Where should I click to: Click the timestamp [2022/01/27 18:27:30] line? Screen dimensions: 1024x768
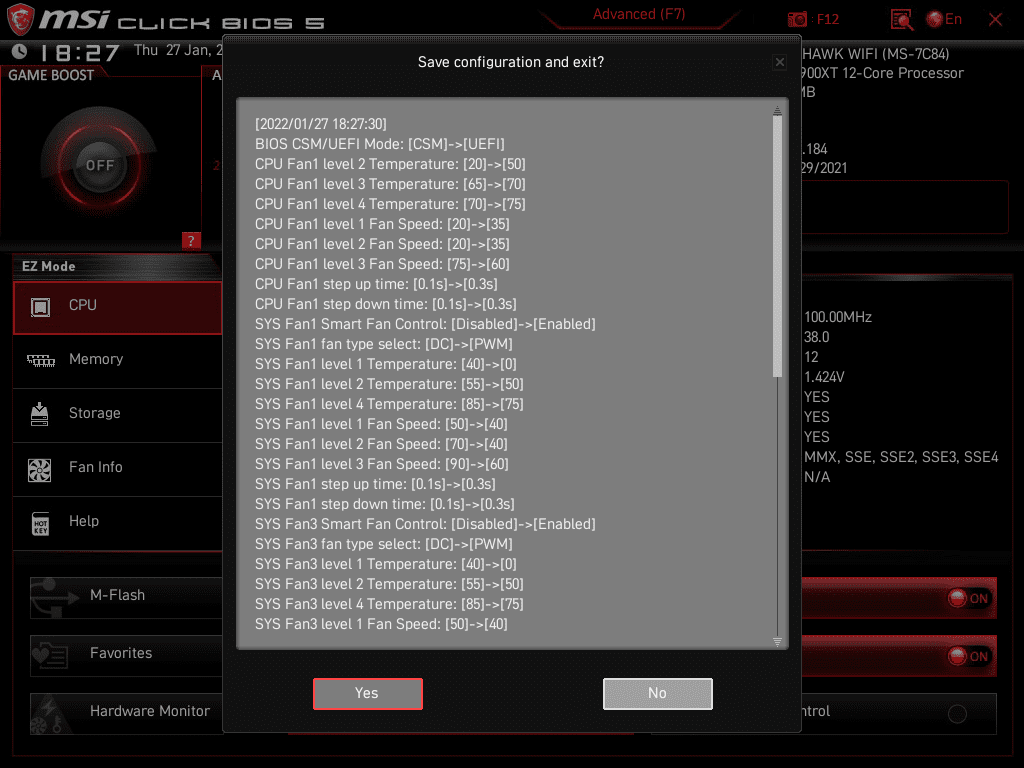321,124
